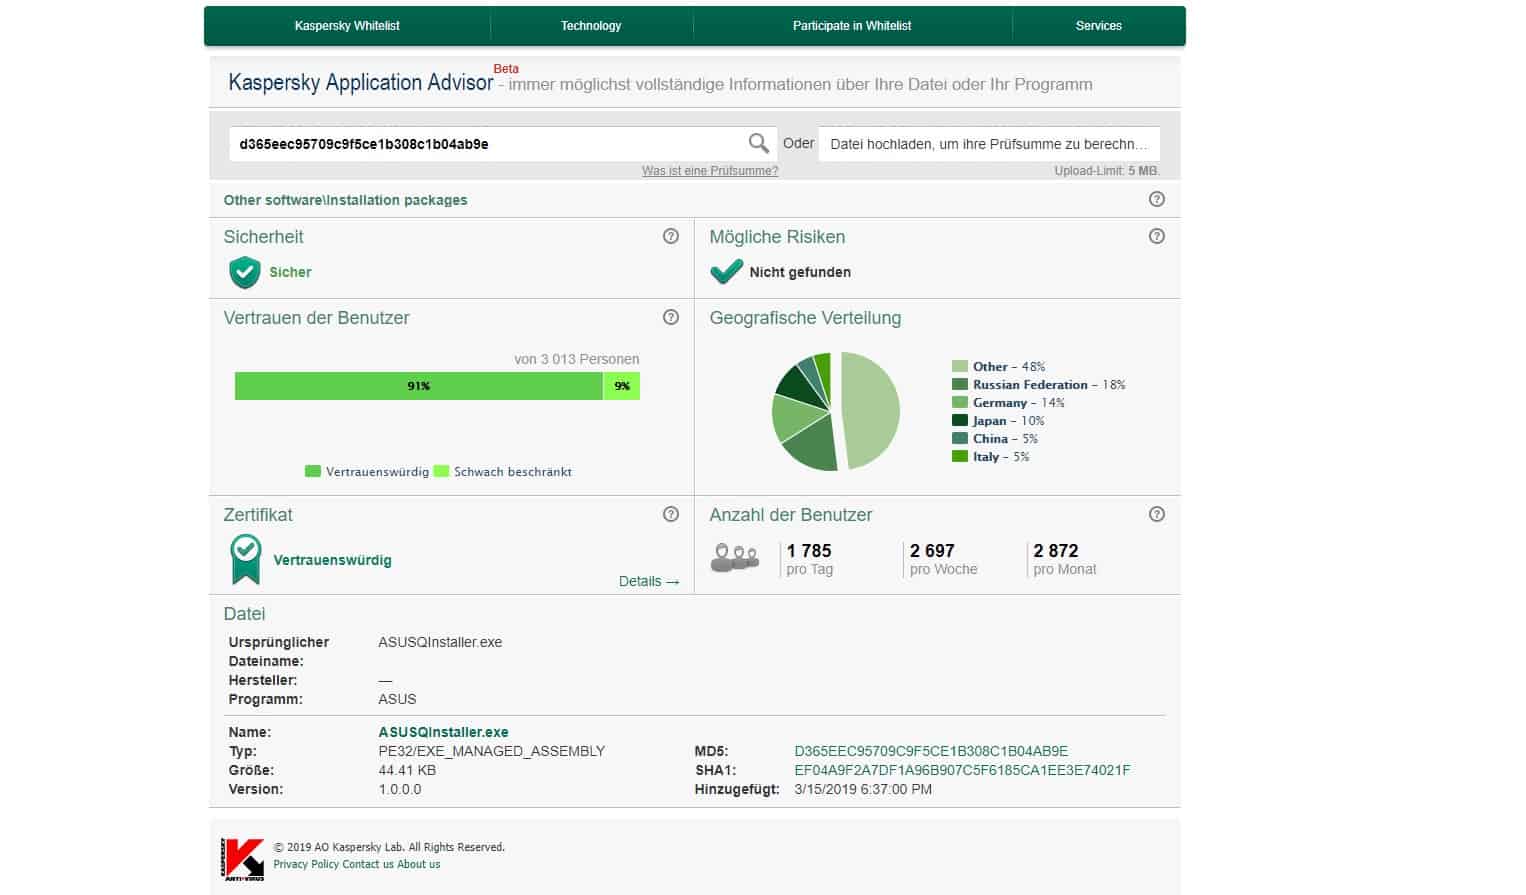Click the 9% Schwach beschränkt bar segment
Viewport: 1526px width, 895px height.
point(622,386)
